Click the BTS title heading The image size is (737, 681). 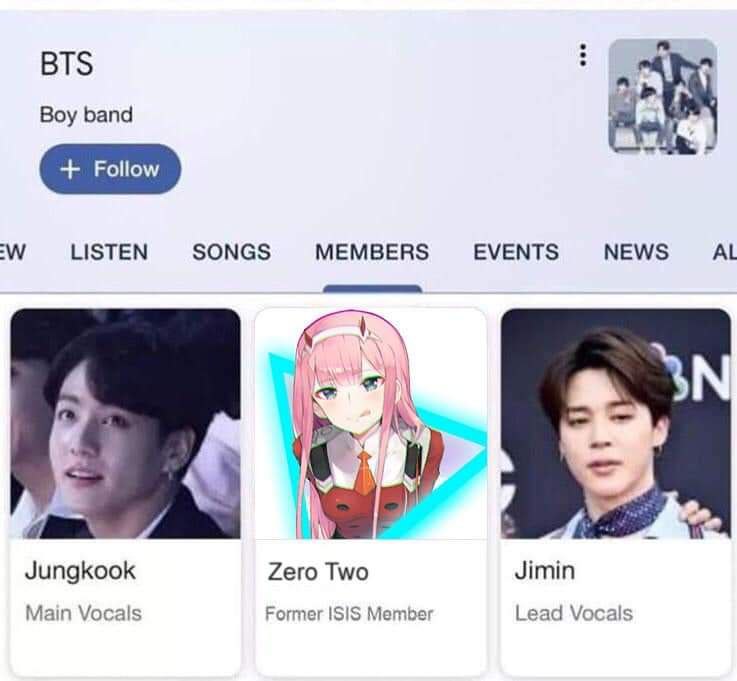pyautogui.click(x=66, y=64)
